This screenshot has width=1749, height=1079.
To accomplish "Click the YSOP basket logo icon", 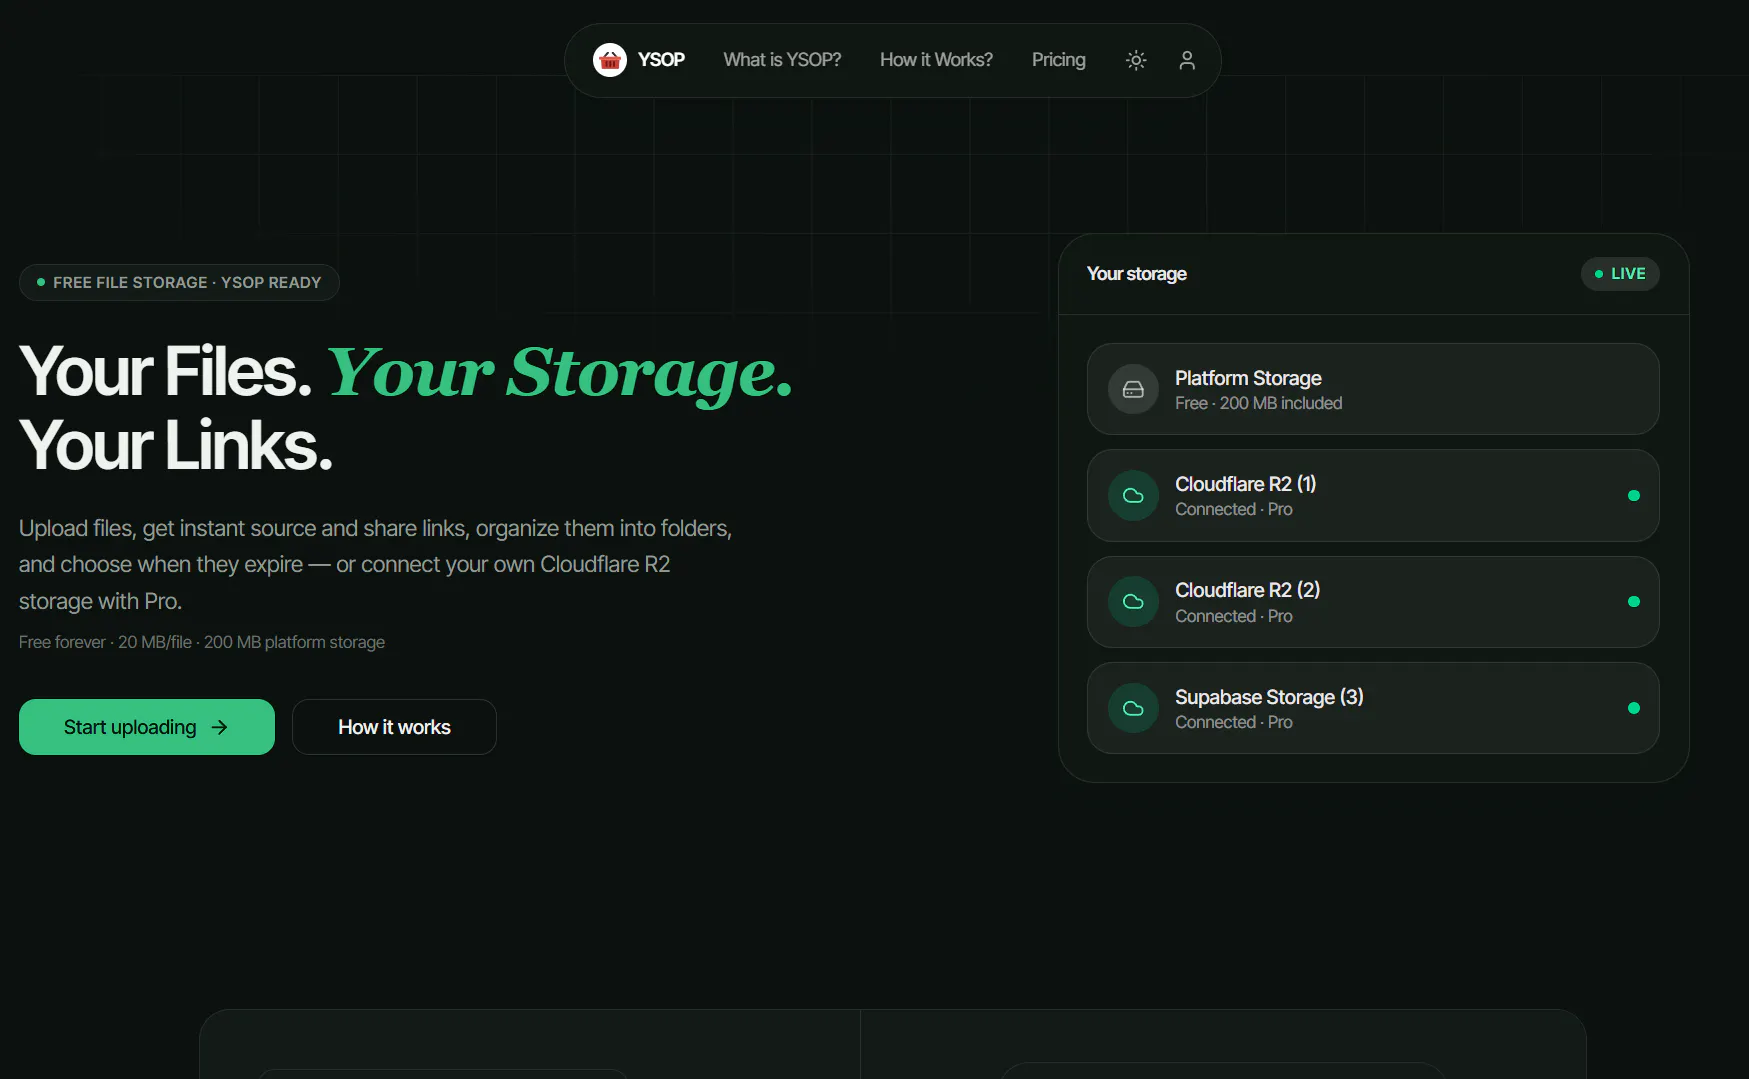I will (609, 60).
